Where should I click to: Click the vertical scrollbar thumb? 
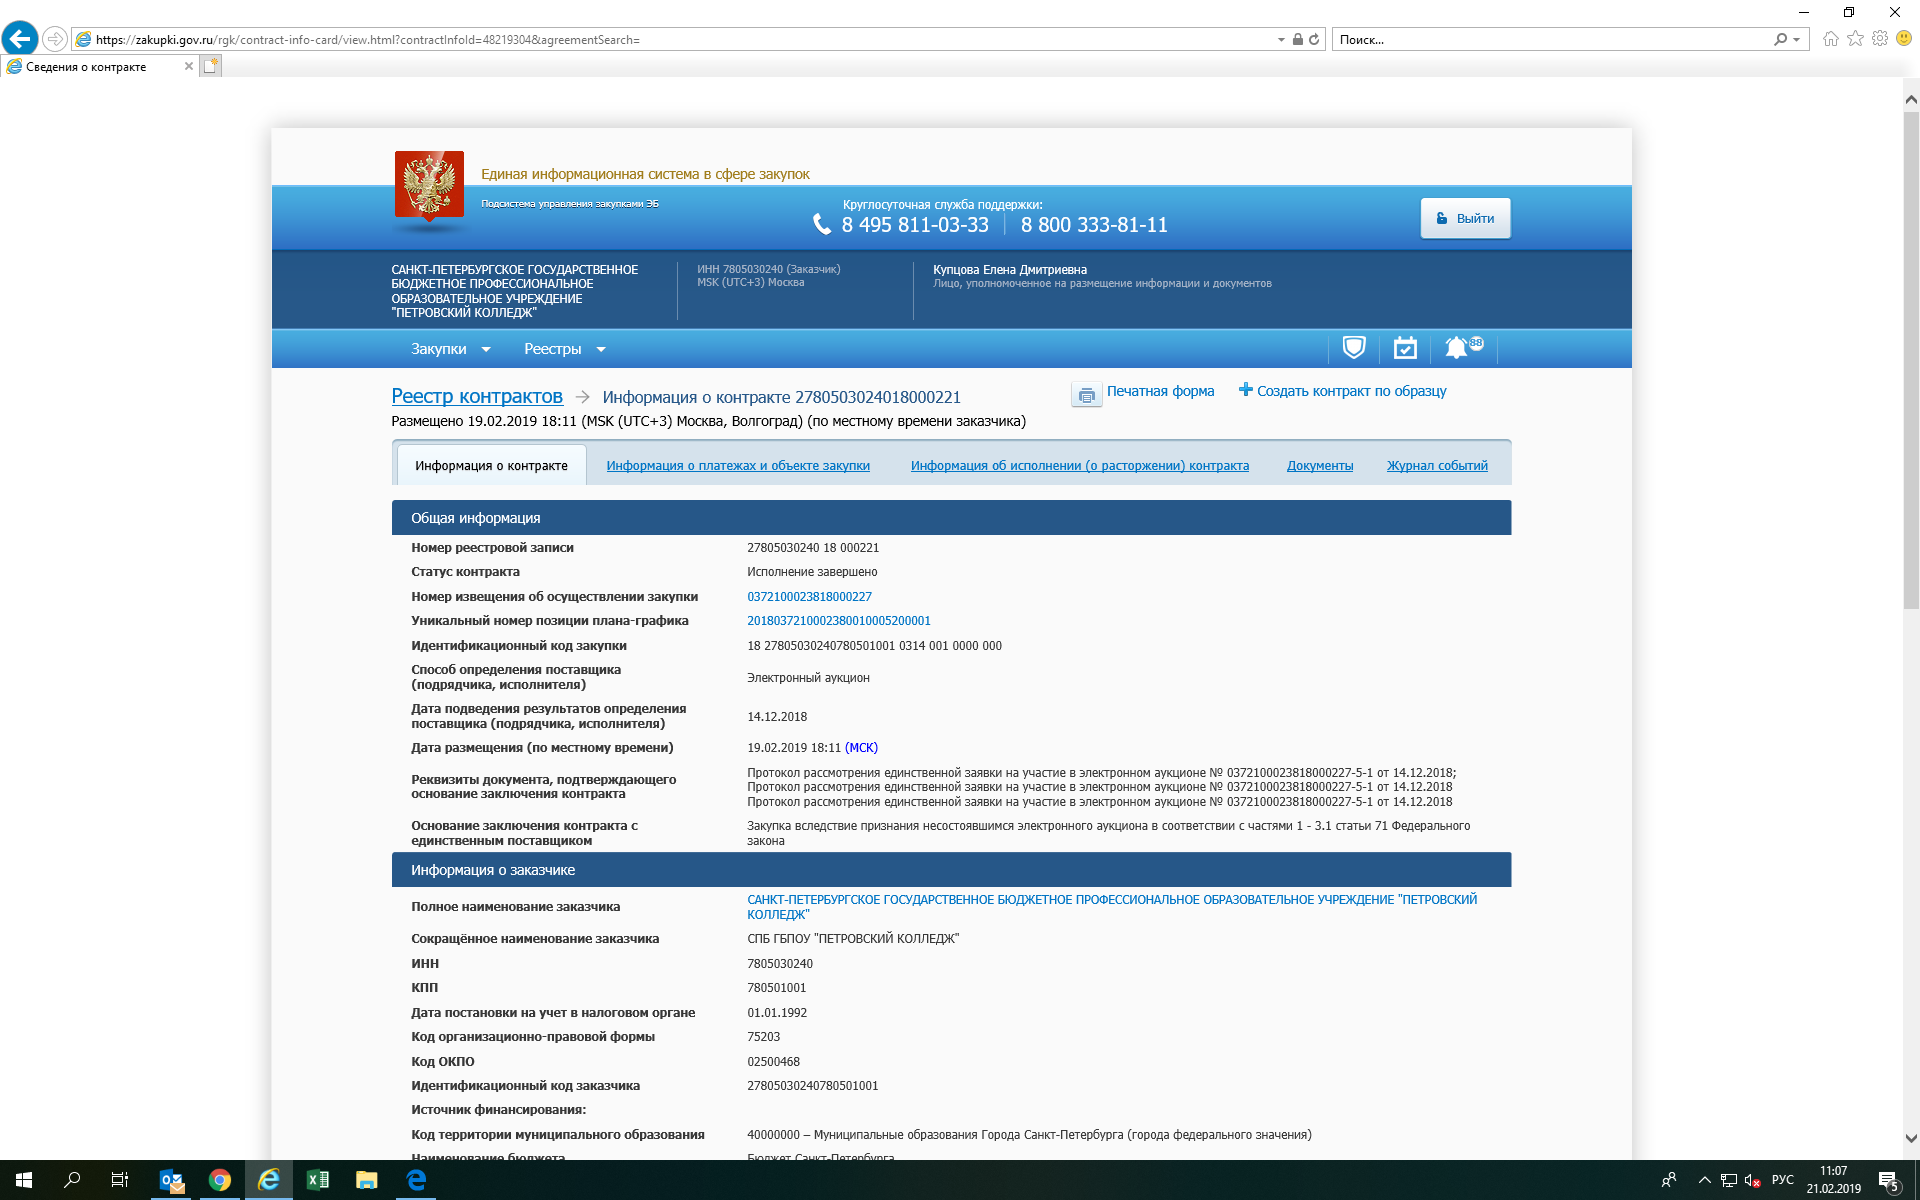(1911, 360)
